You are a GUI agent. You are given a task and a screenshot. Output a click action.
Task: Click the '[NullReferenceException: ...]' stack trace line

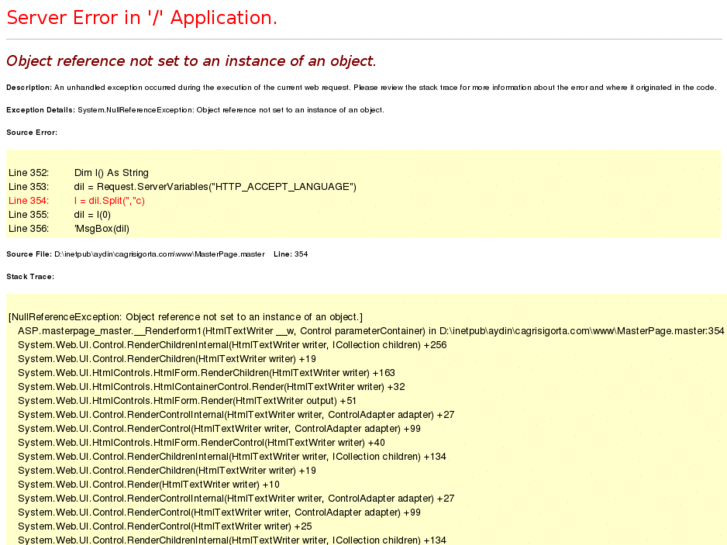185,317
